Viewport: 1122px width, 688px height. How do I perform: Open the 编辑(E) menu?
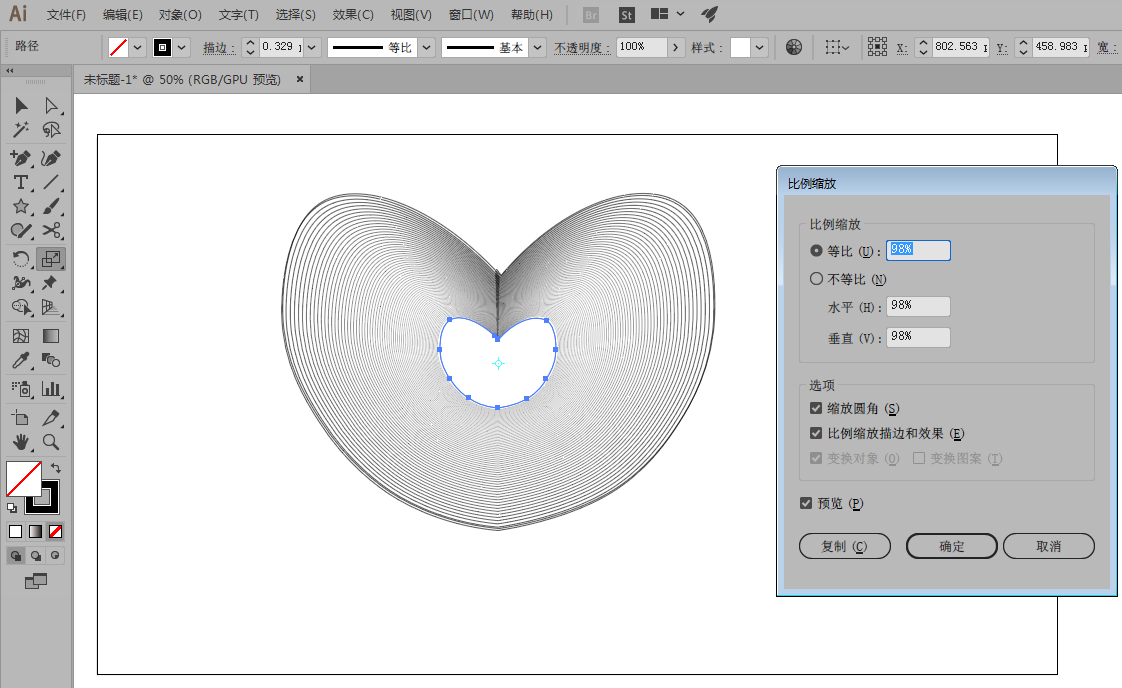click(x=122, y=15)
